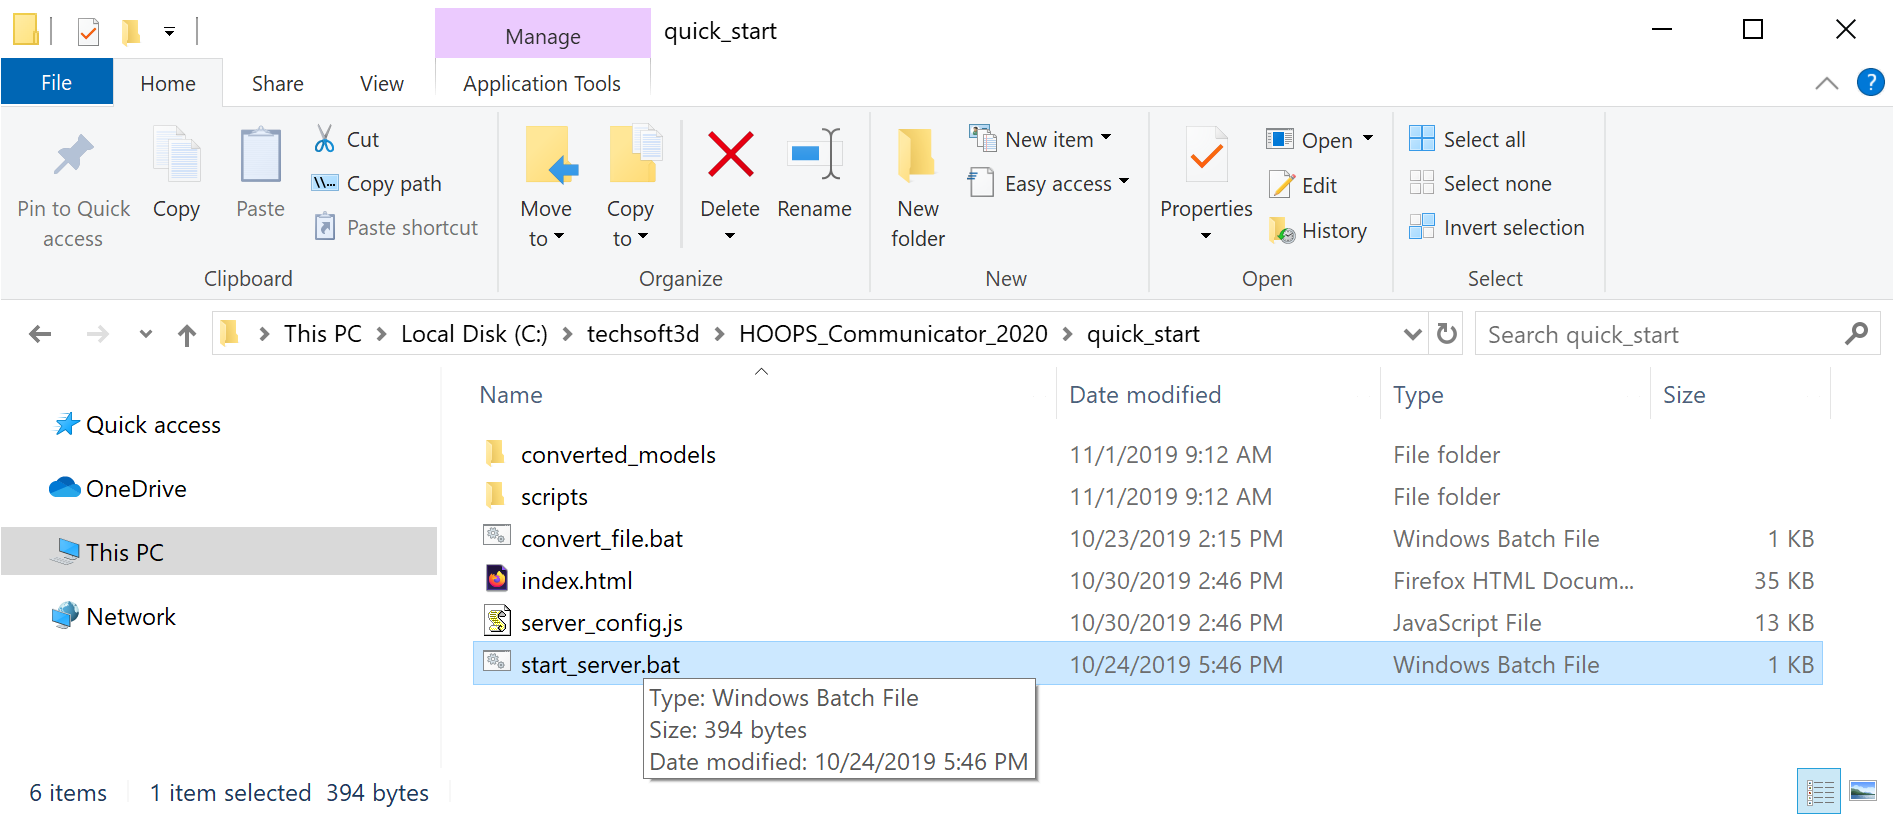View the History of the selected file
This screenshot has height=815, width=1894.
click(1318, 230)
